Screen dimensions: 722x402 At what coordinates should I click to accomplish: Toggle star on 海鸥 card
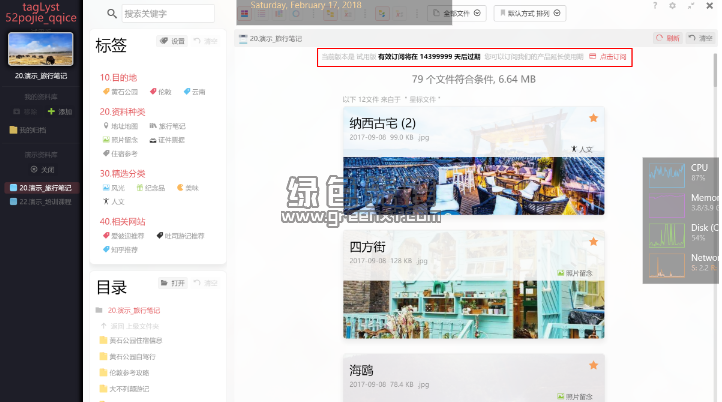point(594,365)
